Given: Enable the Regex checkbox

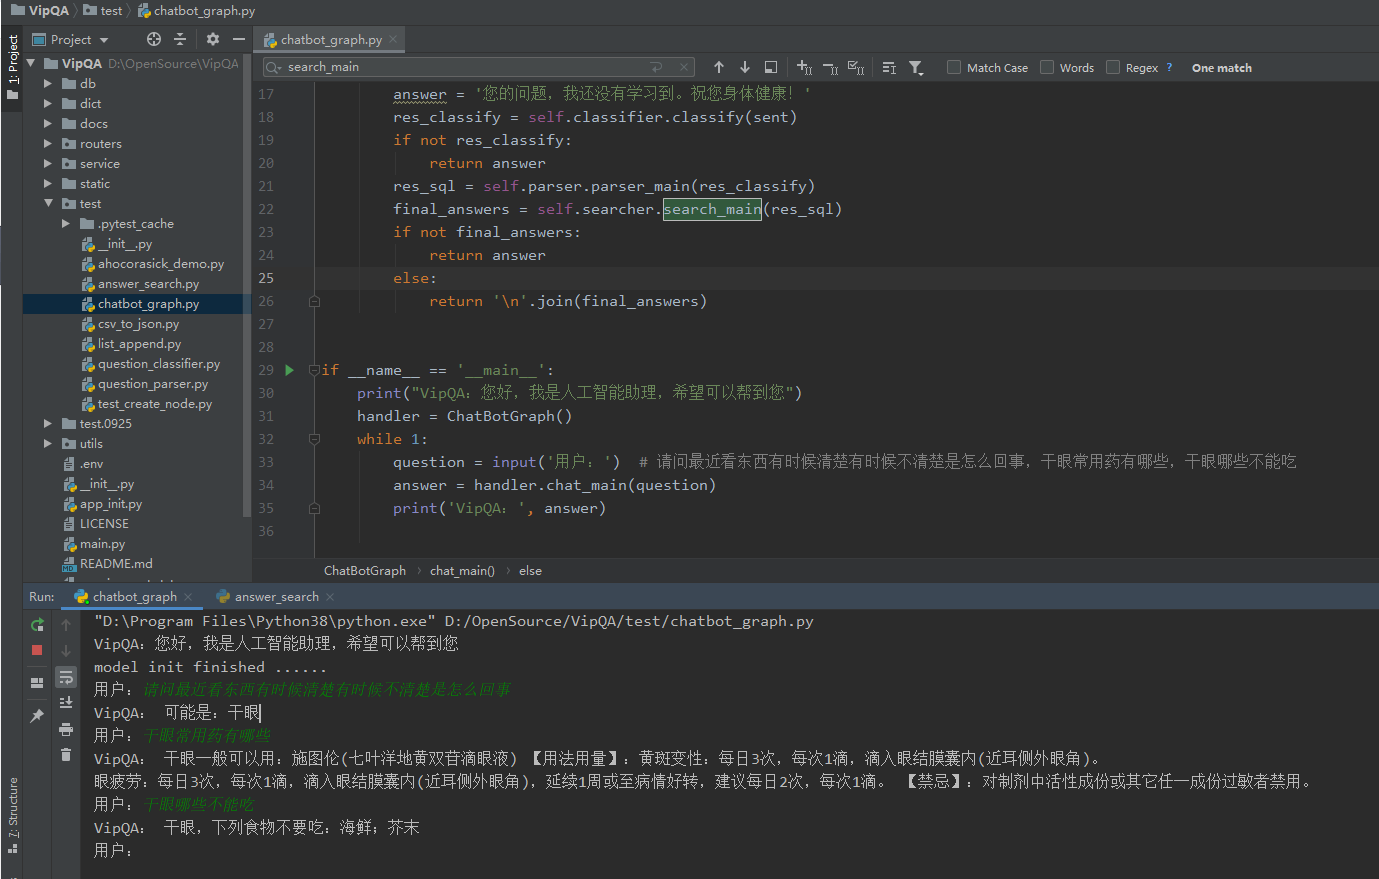Looking at the screenshot, I should point(1113,67).
